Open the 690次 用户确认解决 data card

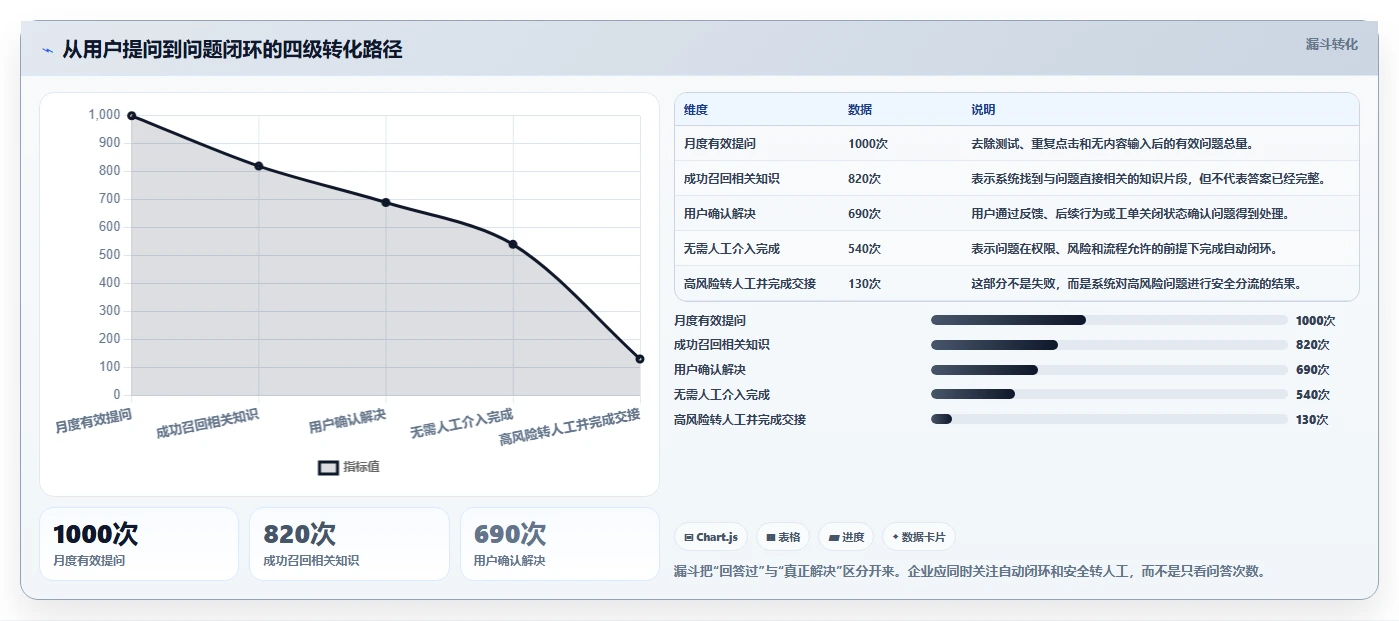click(x=560, y=544)
